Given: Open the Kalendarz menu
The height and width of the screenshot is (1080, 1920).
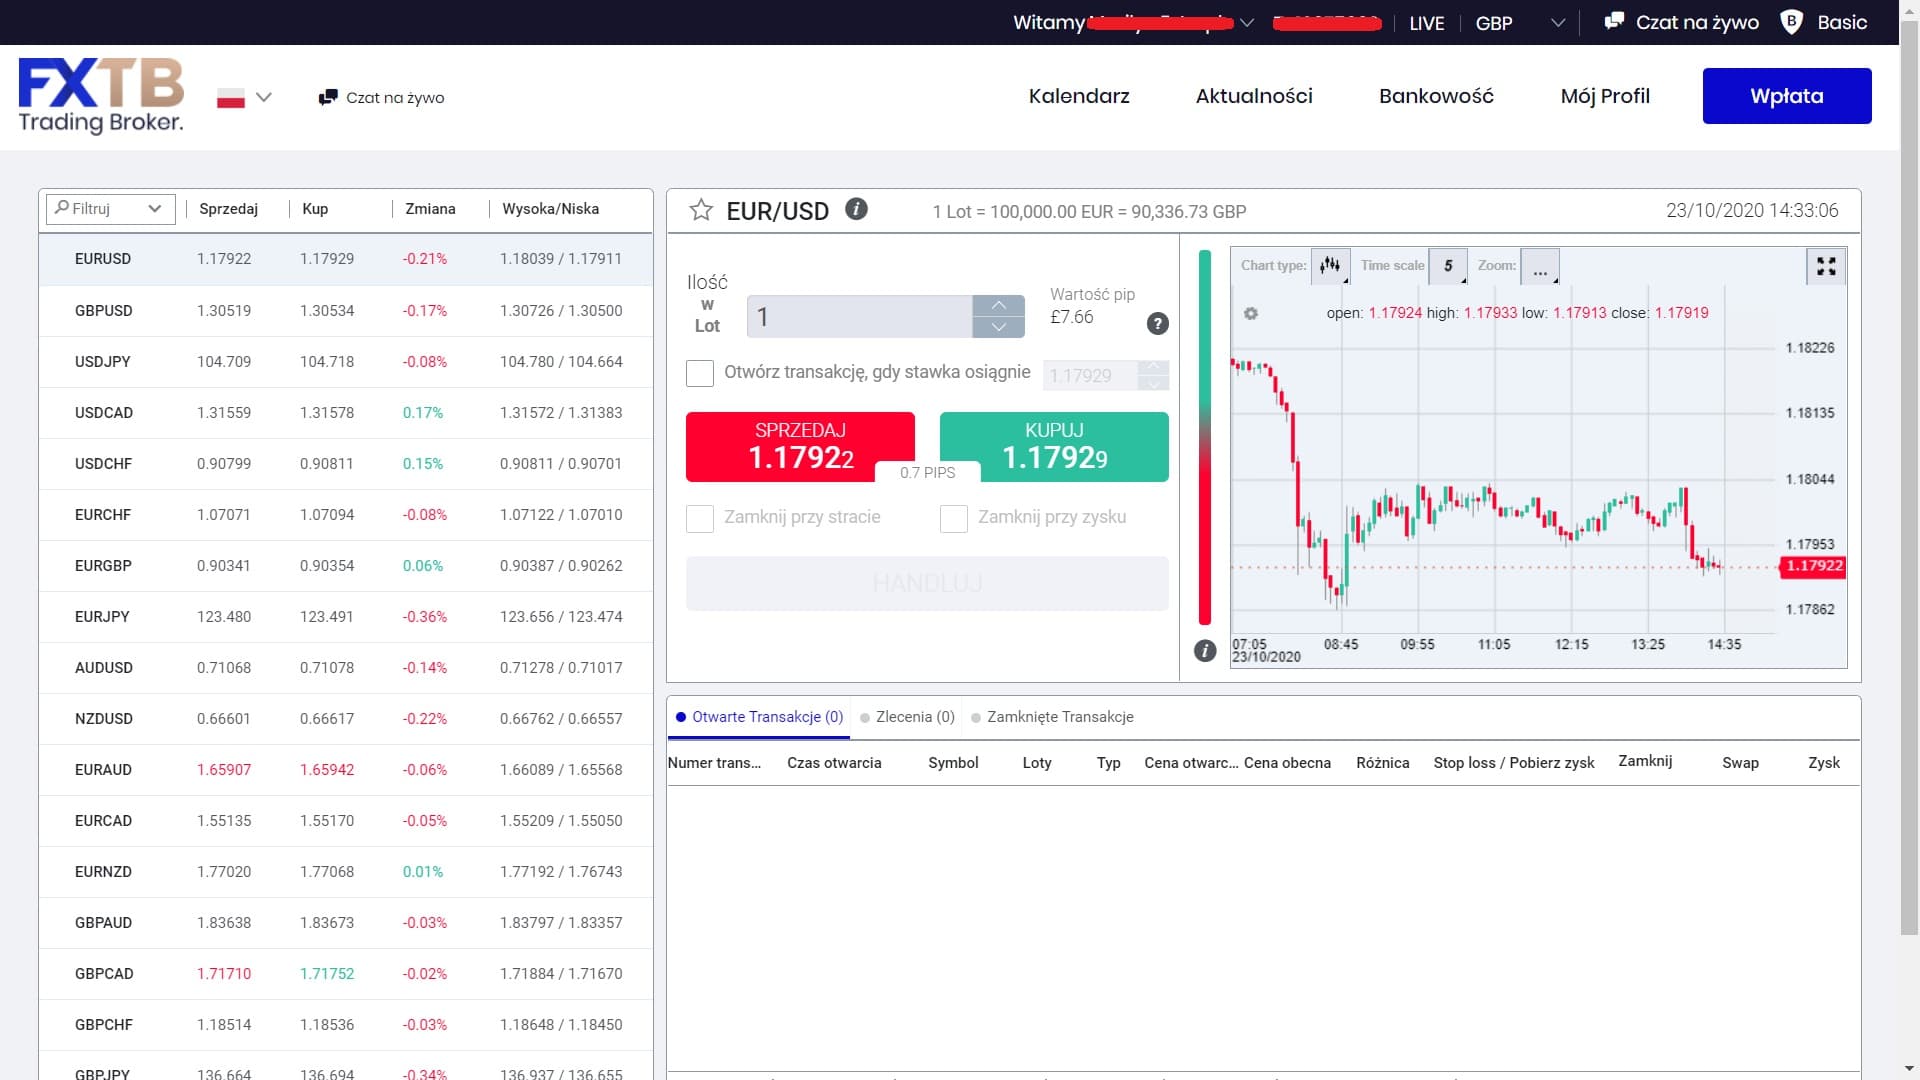Looking at the screenshot, I should [x=1079, y=96].
